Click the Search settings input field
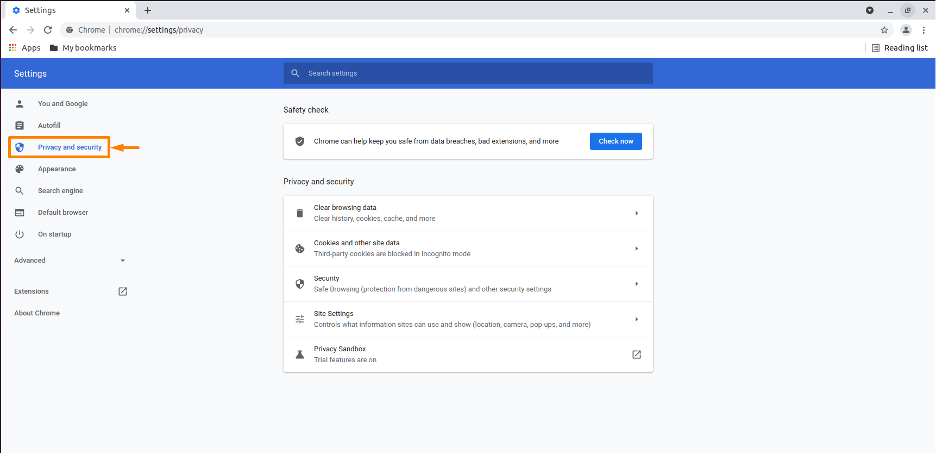This screenshot has height=454, width=936. (468, 73)
